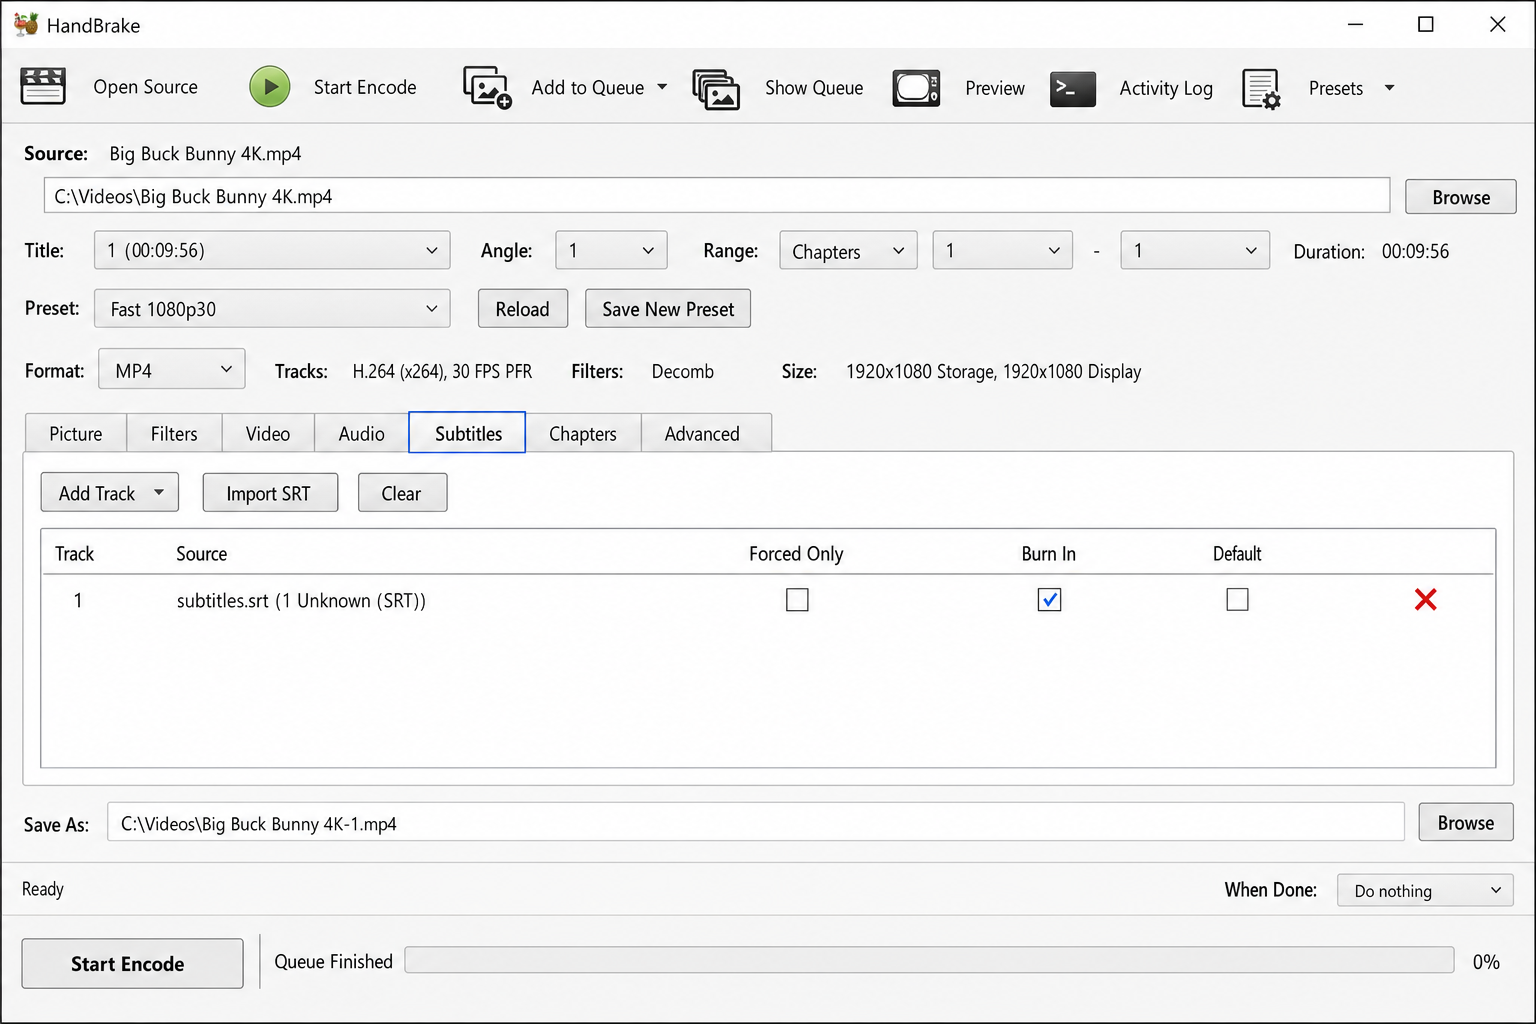Switch to the Filters tab
Viewport: 1536px width, 1024px height.
click(x=174, y=433)
